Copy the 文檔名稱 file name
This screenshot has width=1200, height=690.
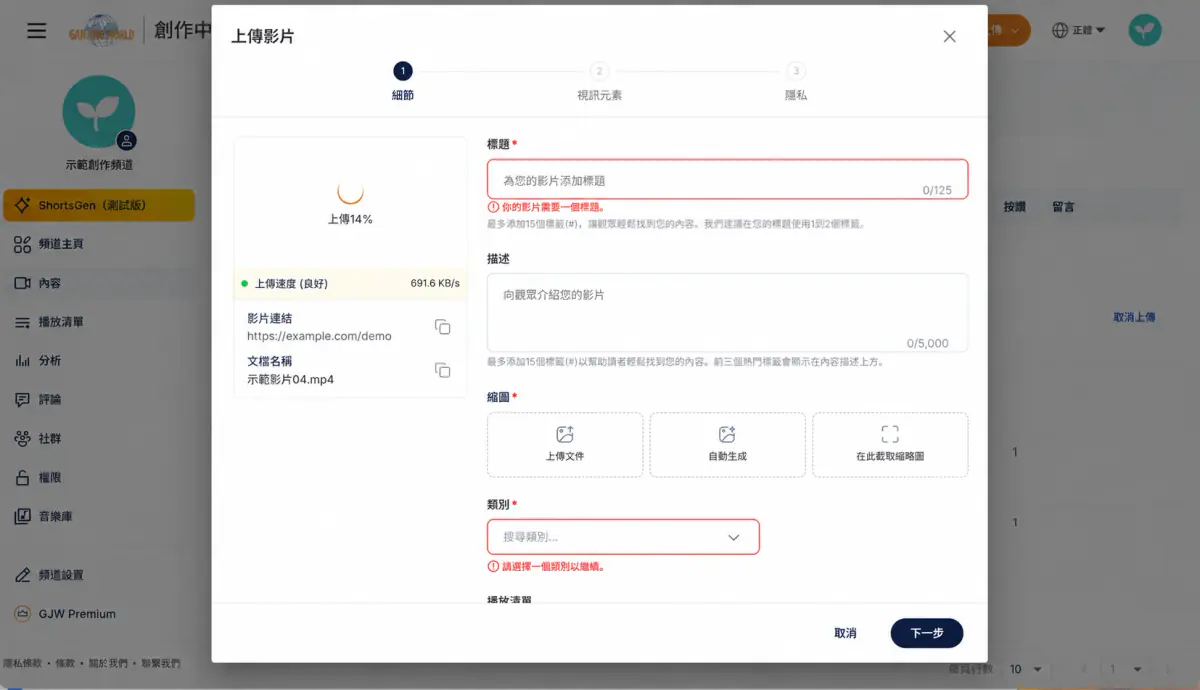(442, 370)
